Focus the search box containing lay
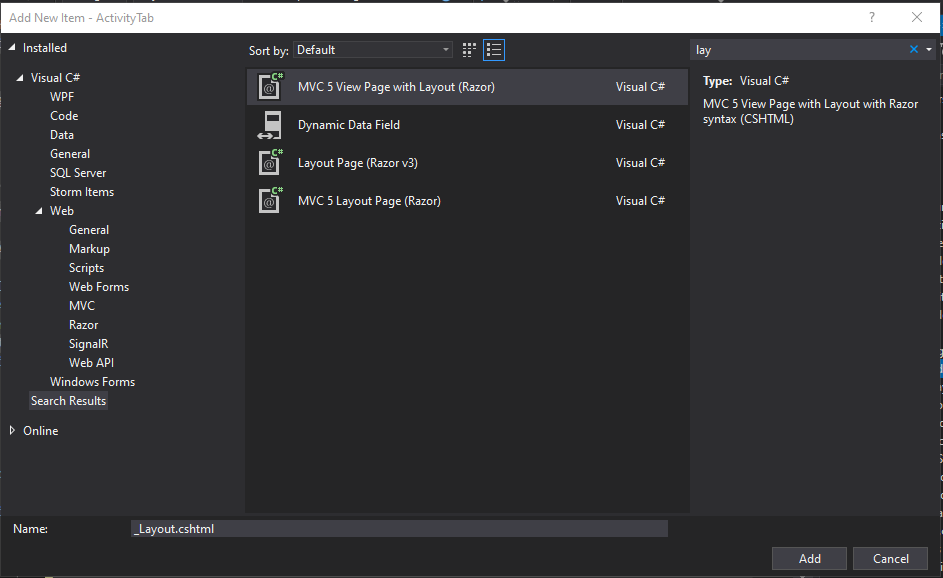The height and width of the screenshot is (578, 943). coord(799,50)
